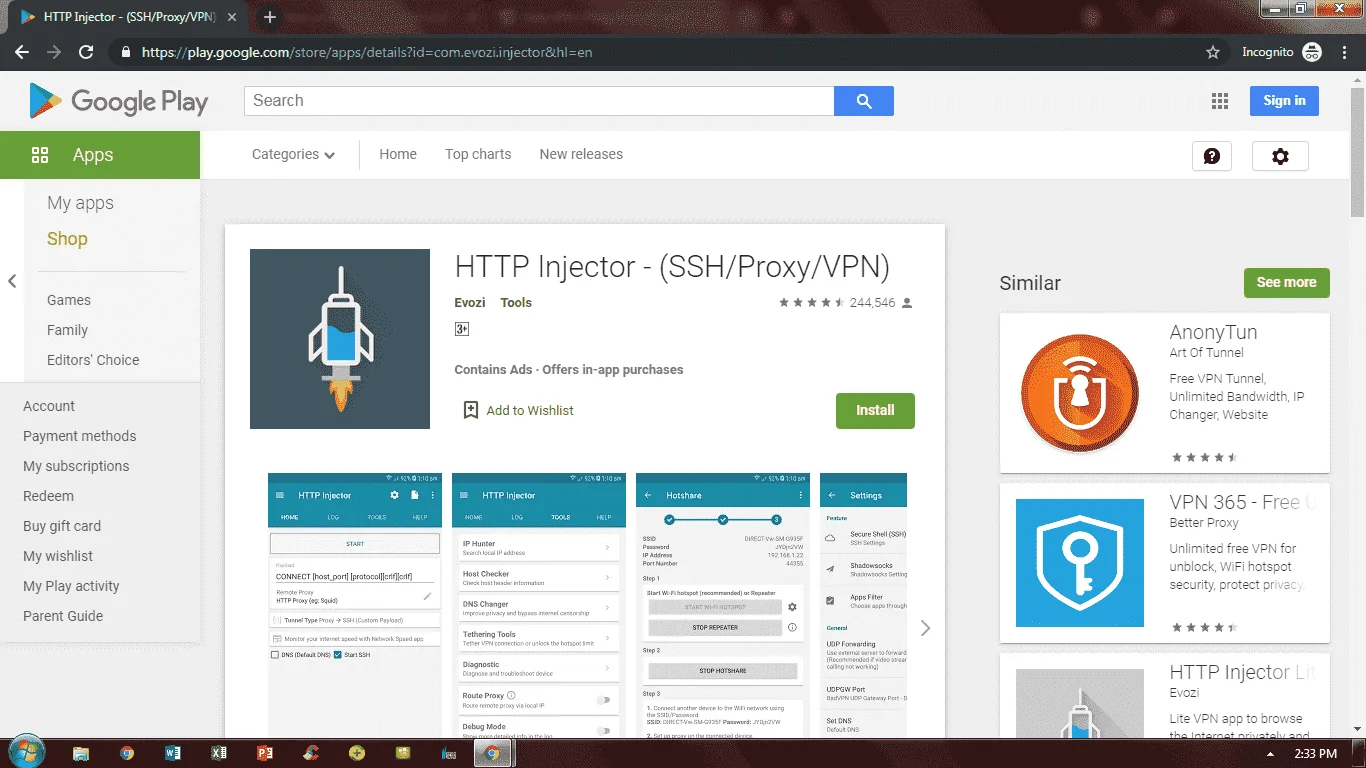Open the Chrome three-dot menu

pyautogui.click(x=1344, y=52)
